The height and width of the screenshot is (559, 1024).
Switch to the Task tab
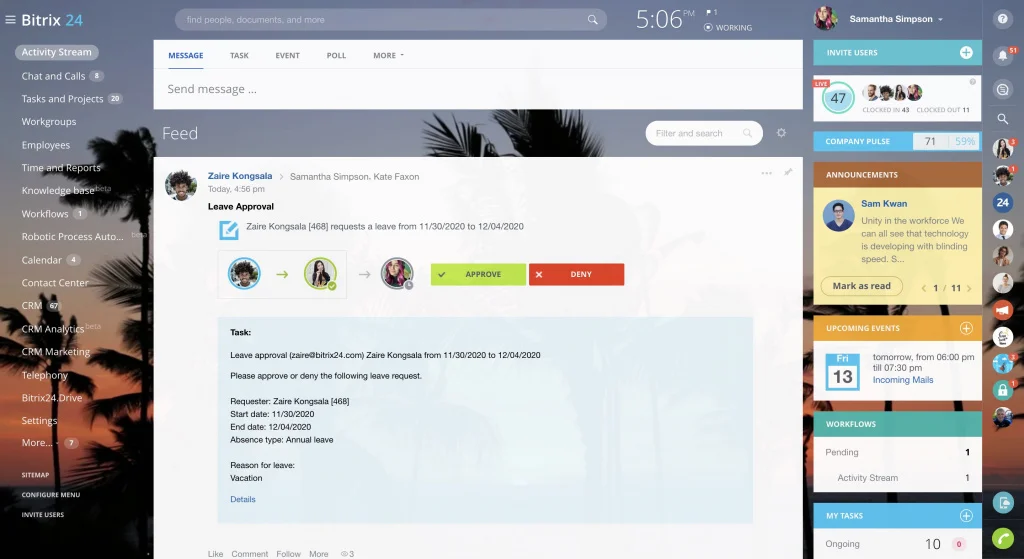239,56
